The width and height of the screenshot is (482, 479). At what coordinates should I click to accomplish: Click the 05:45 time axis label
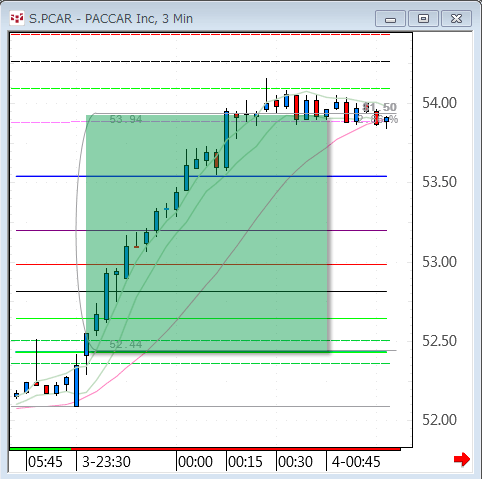coord(45,462)
